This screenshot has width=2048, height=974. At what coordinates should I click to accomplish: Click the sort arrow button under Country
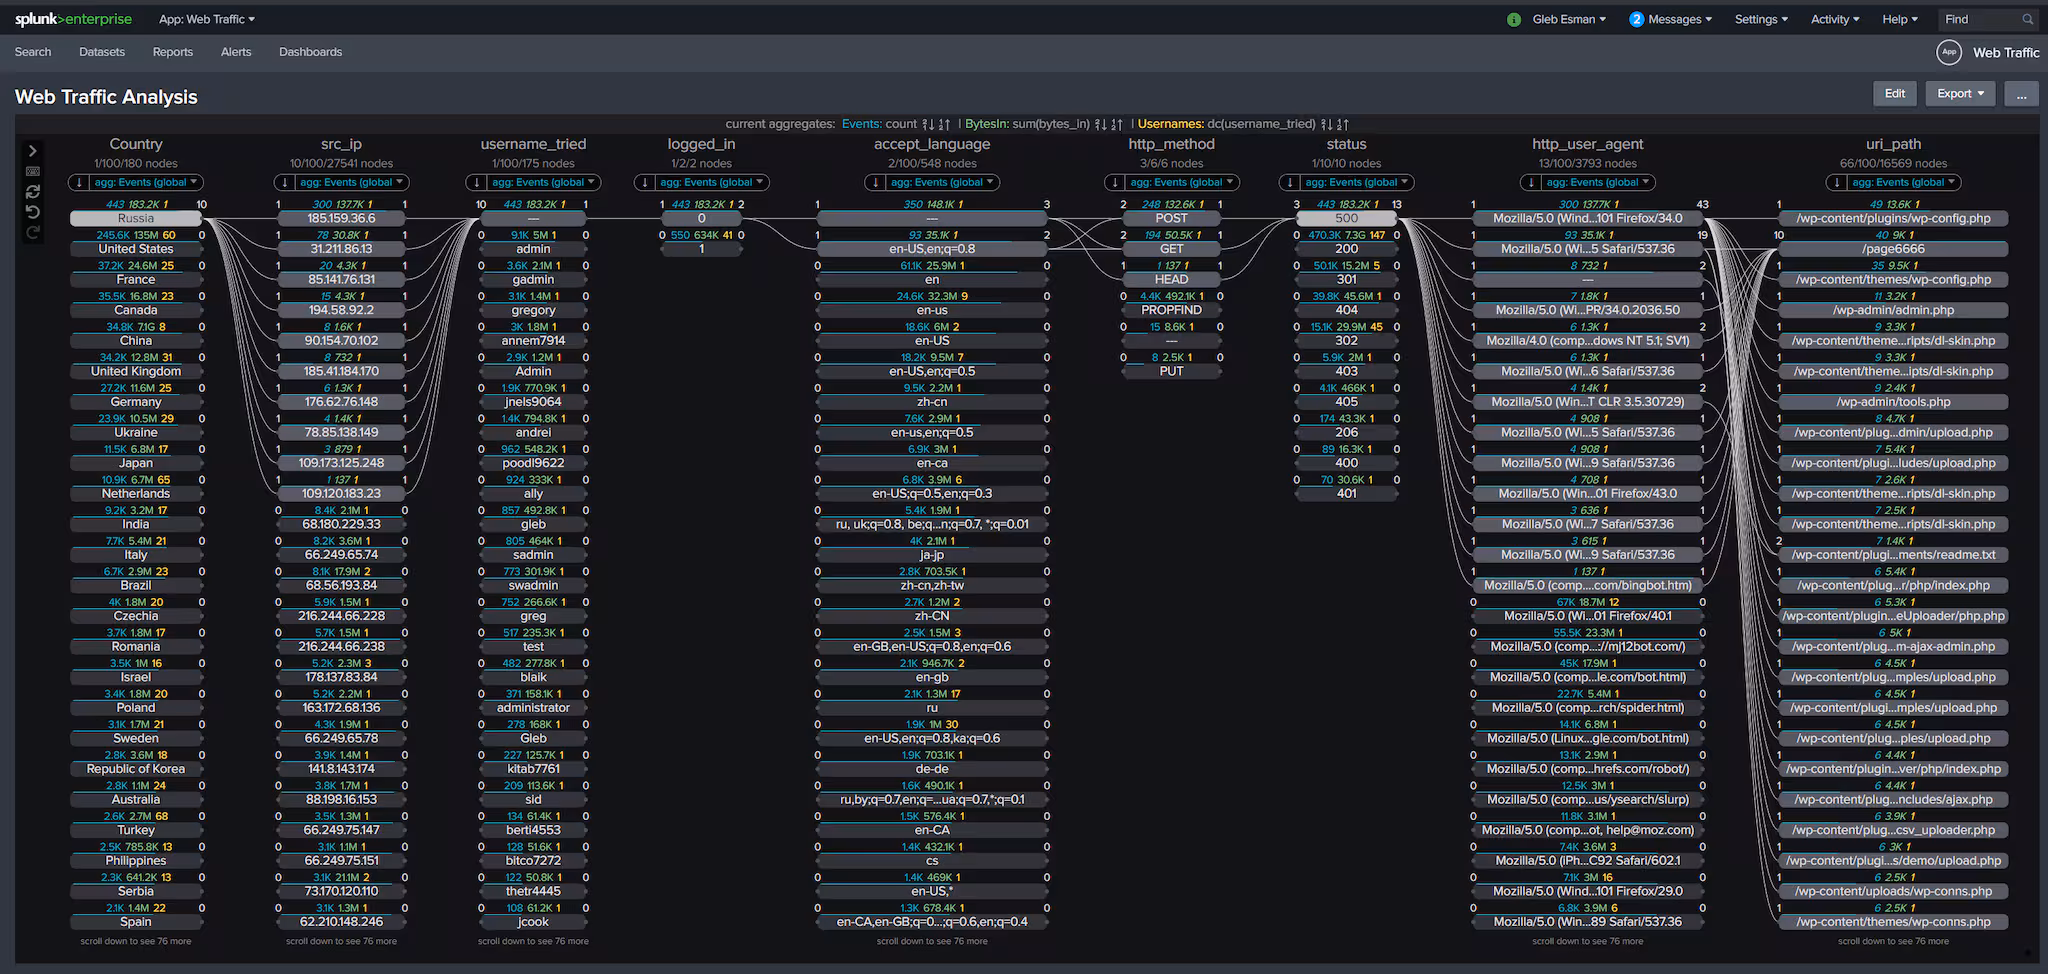click(78, 182)
